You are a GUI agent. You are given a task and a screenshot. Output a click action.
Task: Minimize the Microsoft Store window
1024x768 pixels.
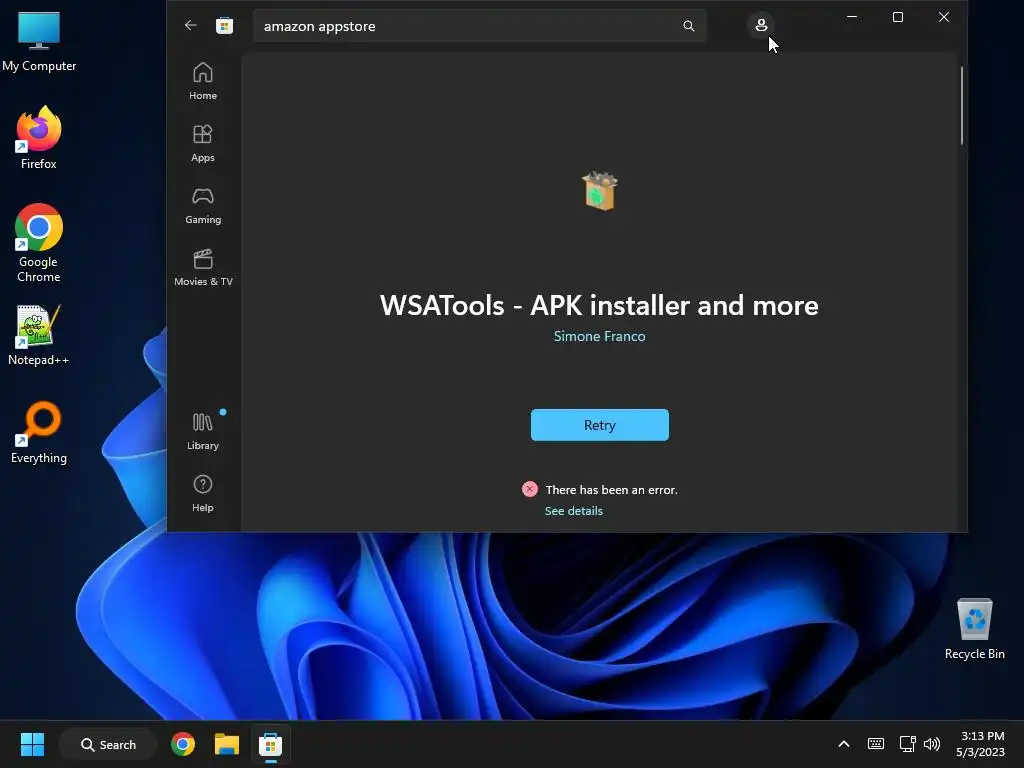pyautogui.click(x=852, y=17)
